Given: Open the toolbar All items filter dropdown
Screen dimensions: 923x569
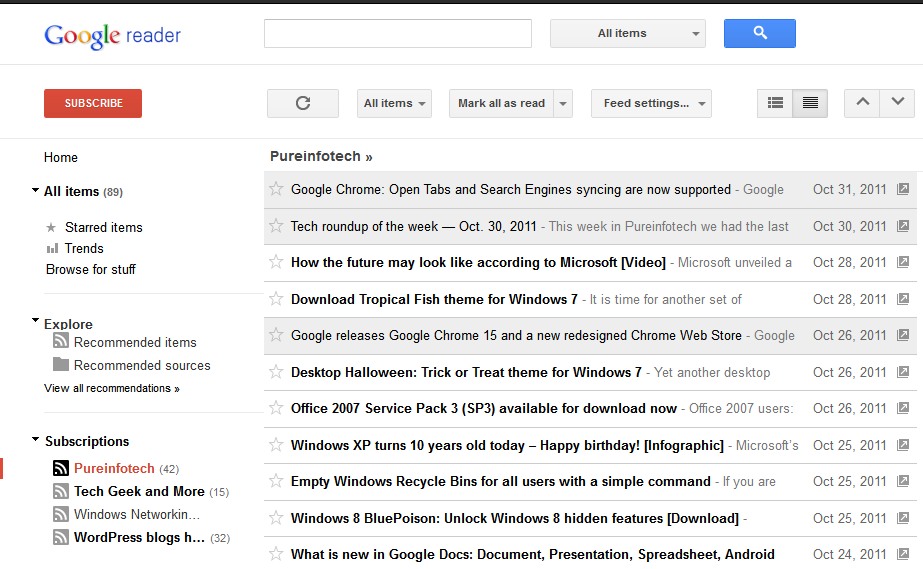Looking at the screenshot, I should click(394, 104).
